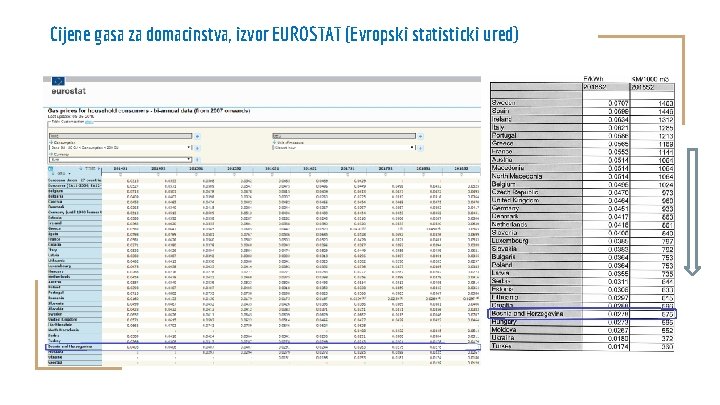Open the Unit of measure dropdown
The width and height of the screenshot is (720, 405).
point(343,148)
